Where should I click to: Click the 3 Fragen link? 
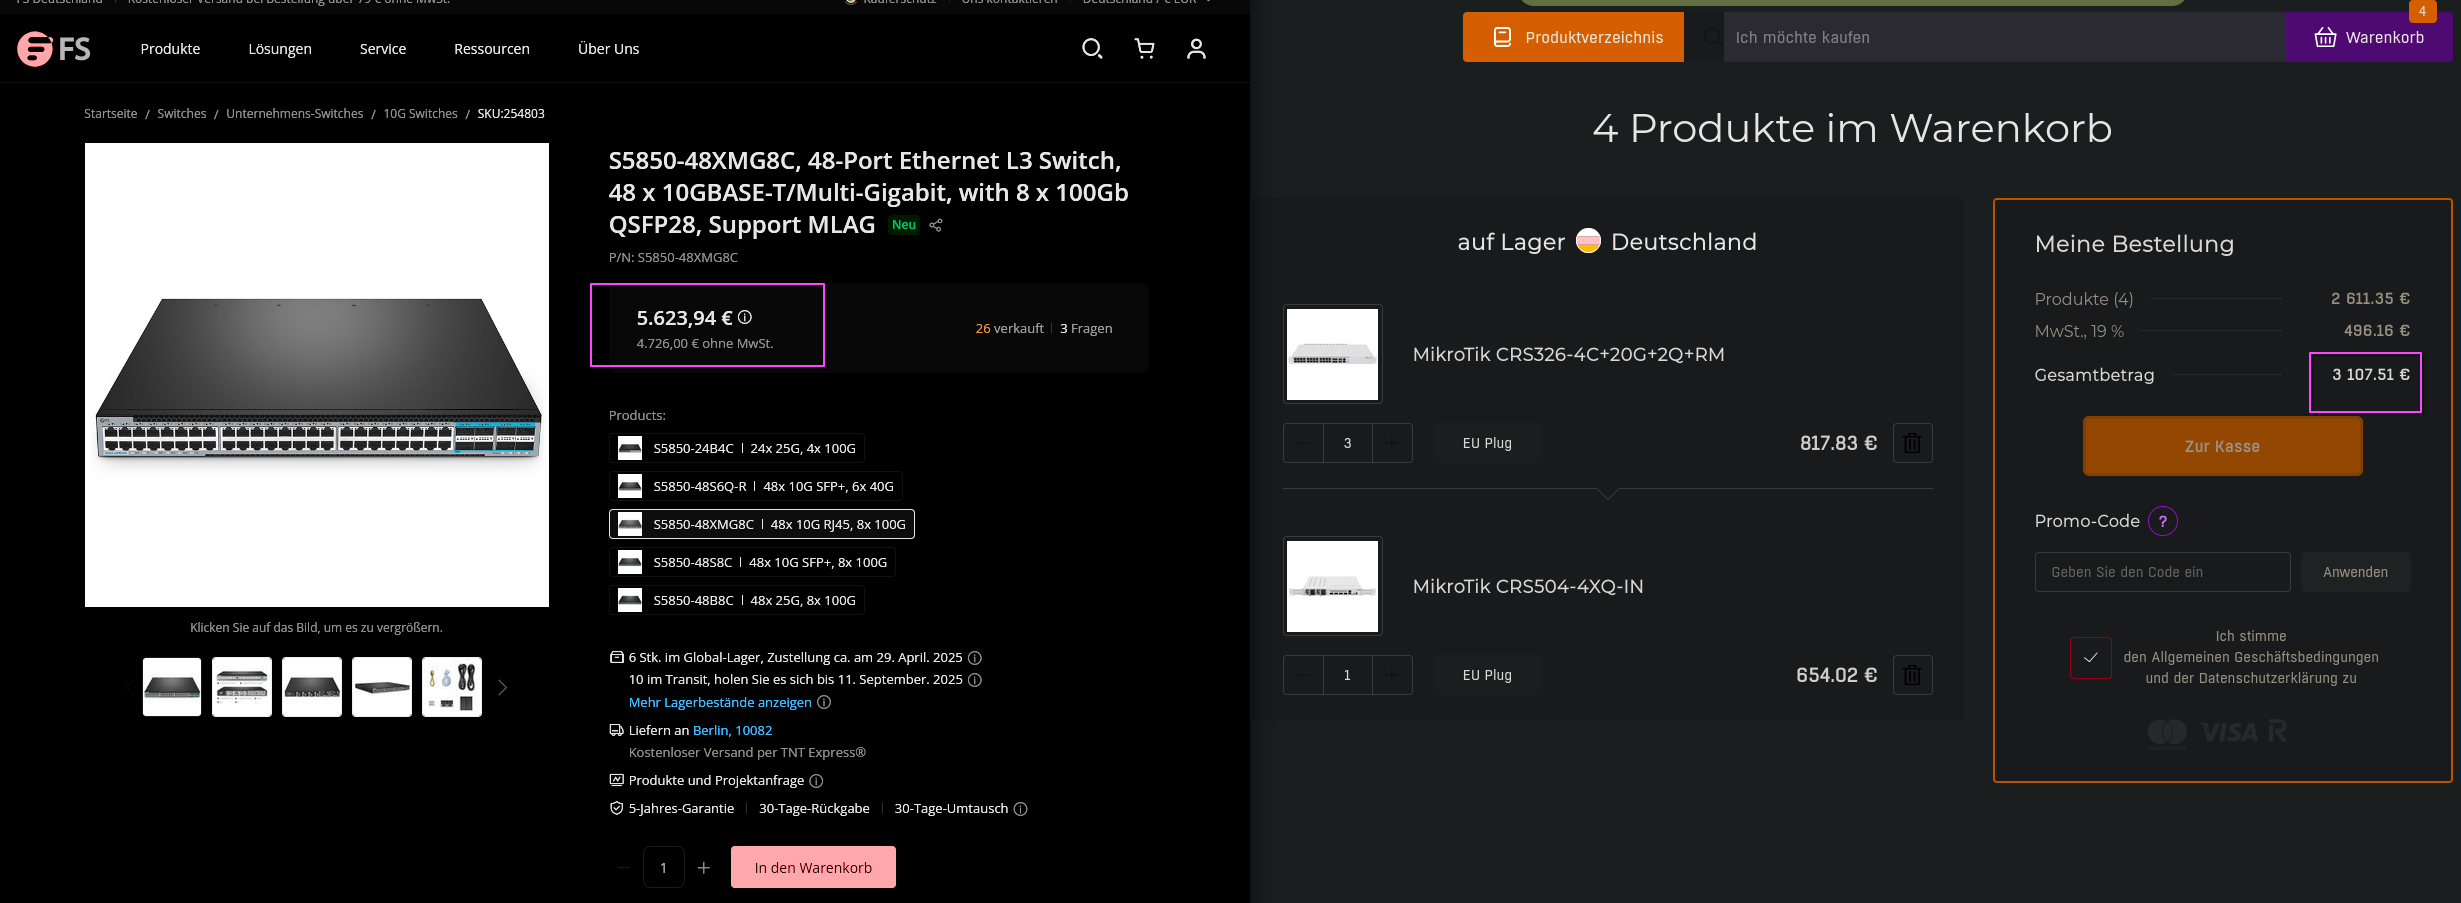[1086, 328]
